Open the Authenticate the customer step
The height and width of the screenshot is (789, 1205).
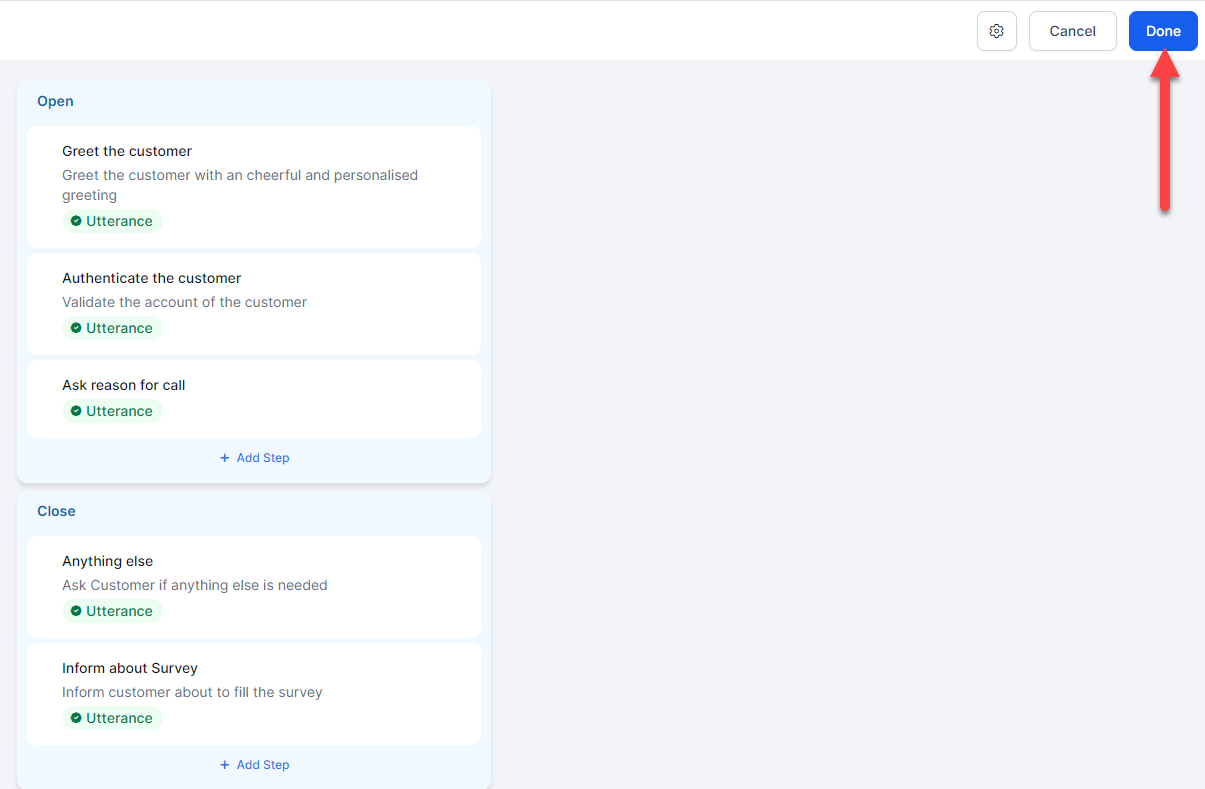[x=152, y=278]
